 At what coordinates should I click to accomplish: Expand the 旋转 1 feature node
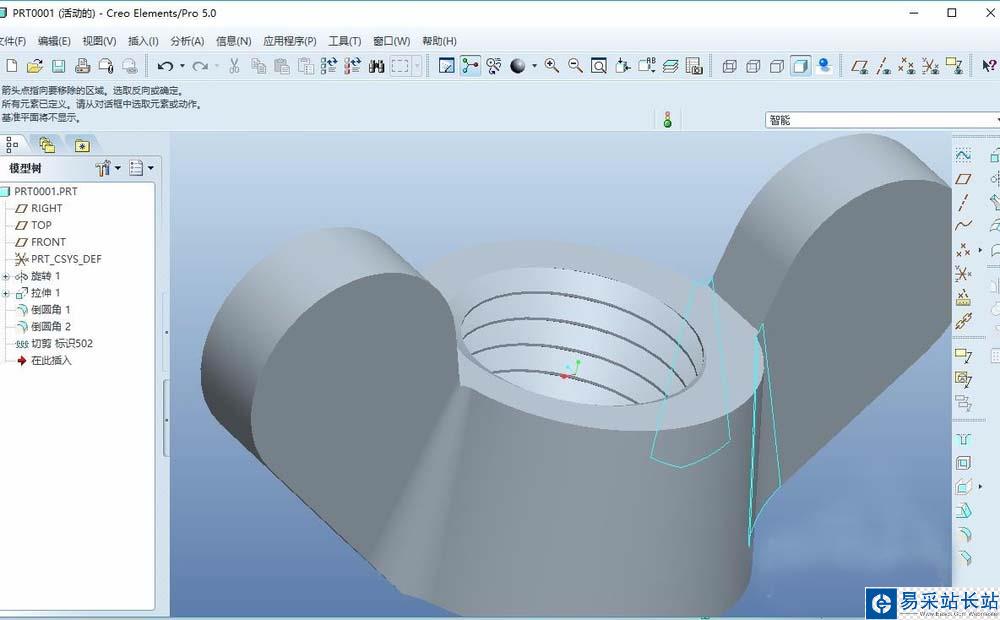pyautogui.click(x=6, y=276)
